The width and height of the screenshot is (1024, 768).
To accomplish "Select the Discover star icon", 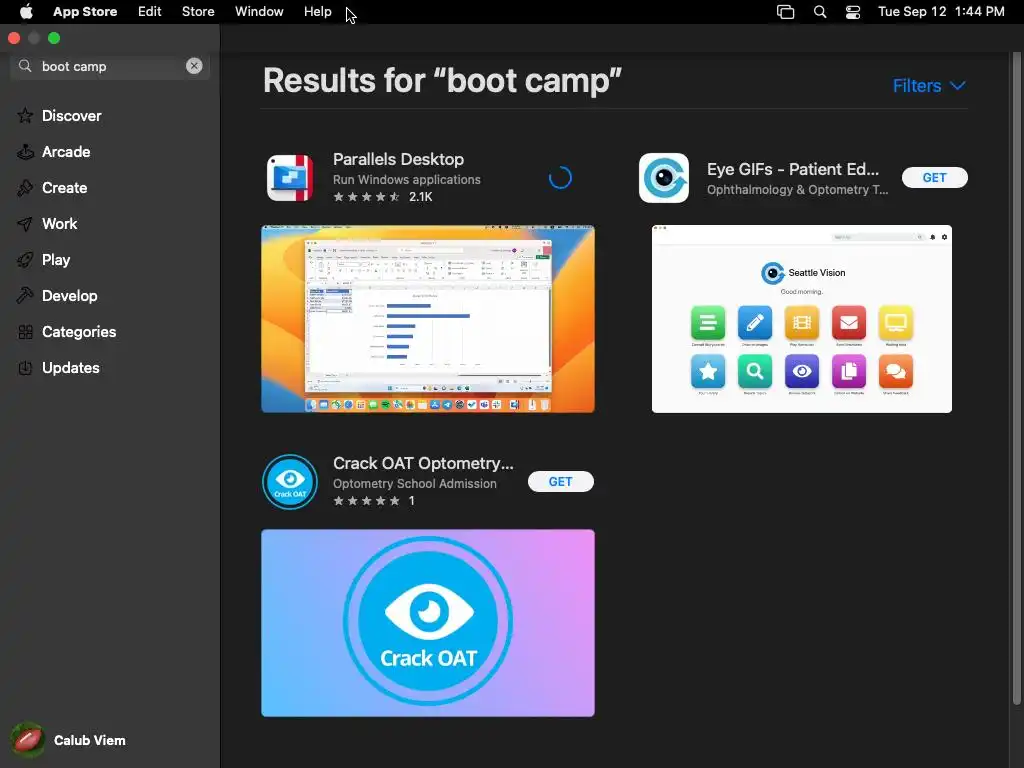I will [25, 116].
